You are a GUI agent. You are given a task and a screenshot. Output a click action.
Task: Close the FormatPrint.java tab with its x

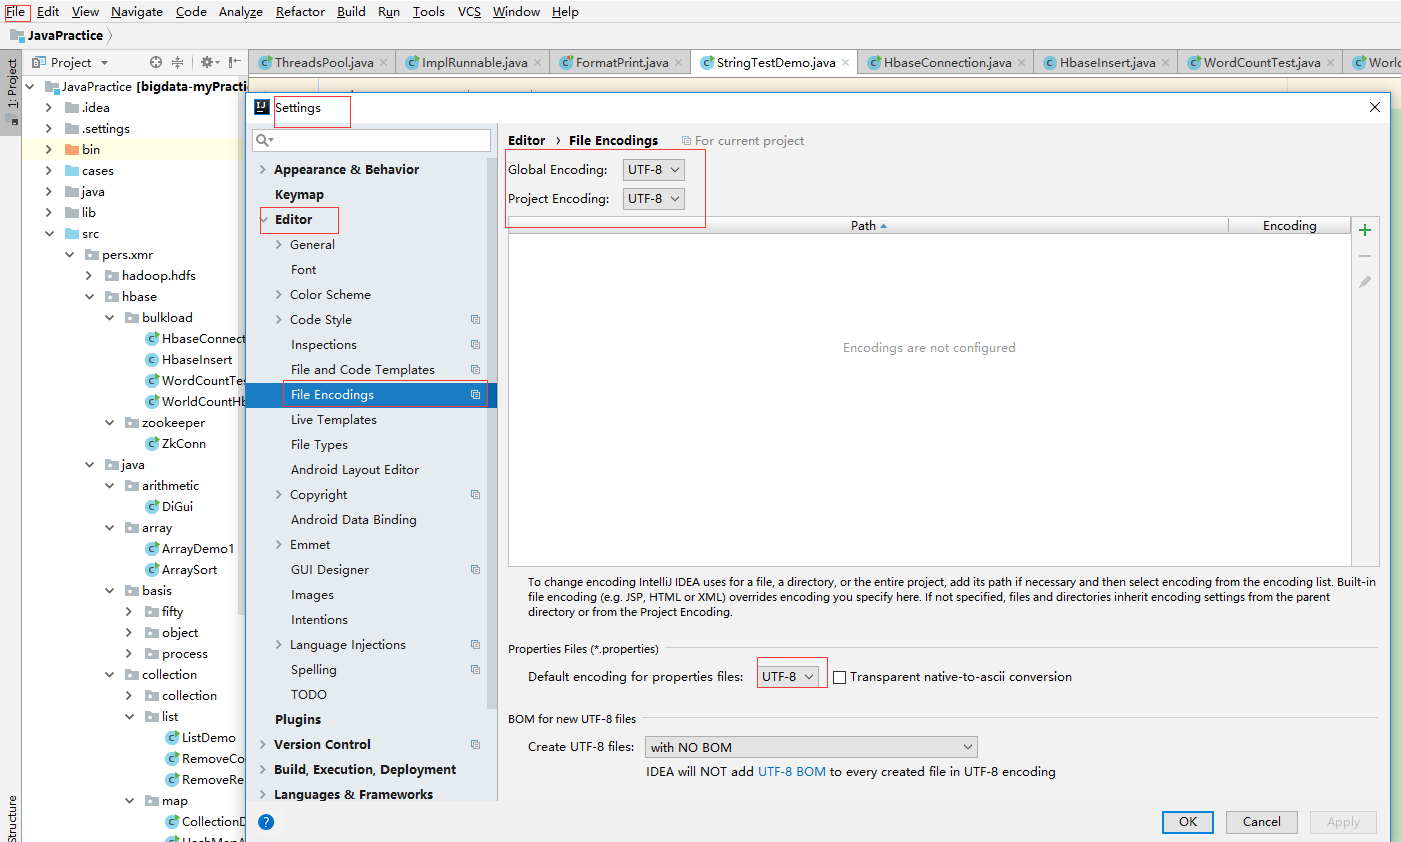(679, 62)
